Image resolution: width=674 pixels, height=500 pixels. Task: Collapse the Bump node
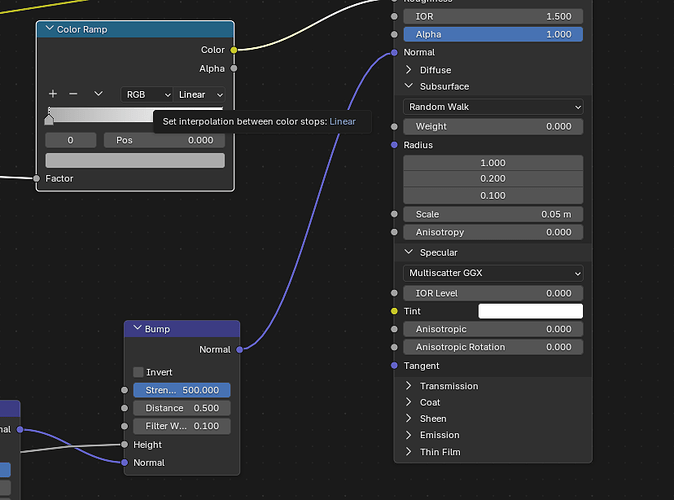point(138,328)
